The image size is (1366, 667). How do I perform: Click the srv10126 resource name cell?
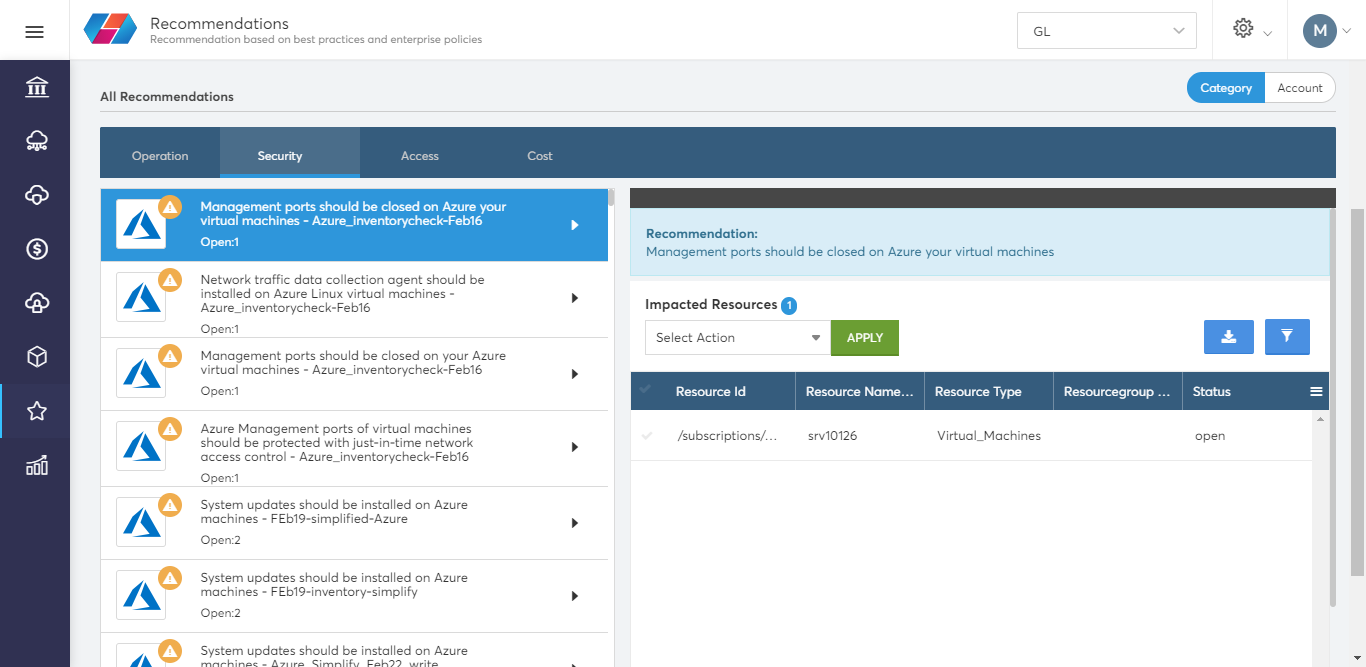(x=832, y=436)
